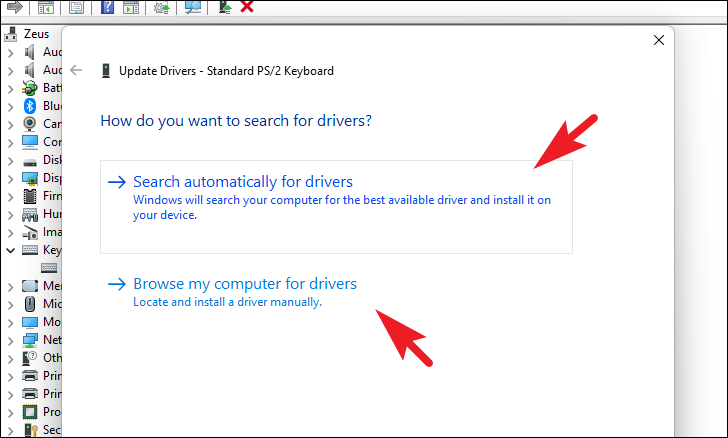Click the update driver gear icon
This screenshot has width=728, height=438.
pyautogui.click(x=161, y=7)
